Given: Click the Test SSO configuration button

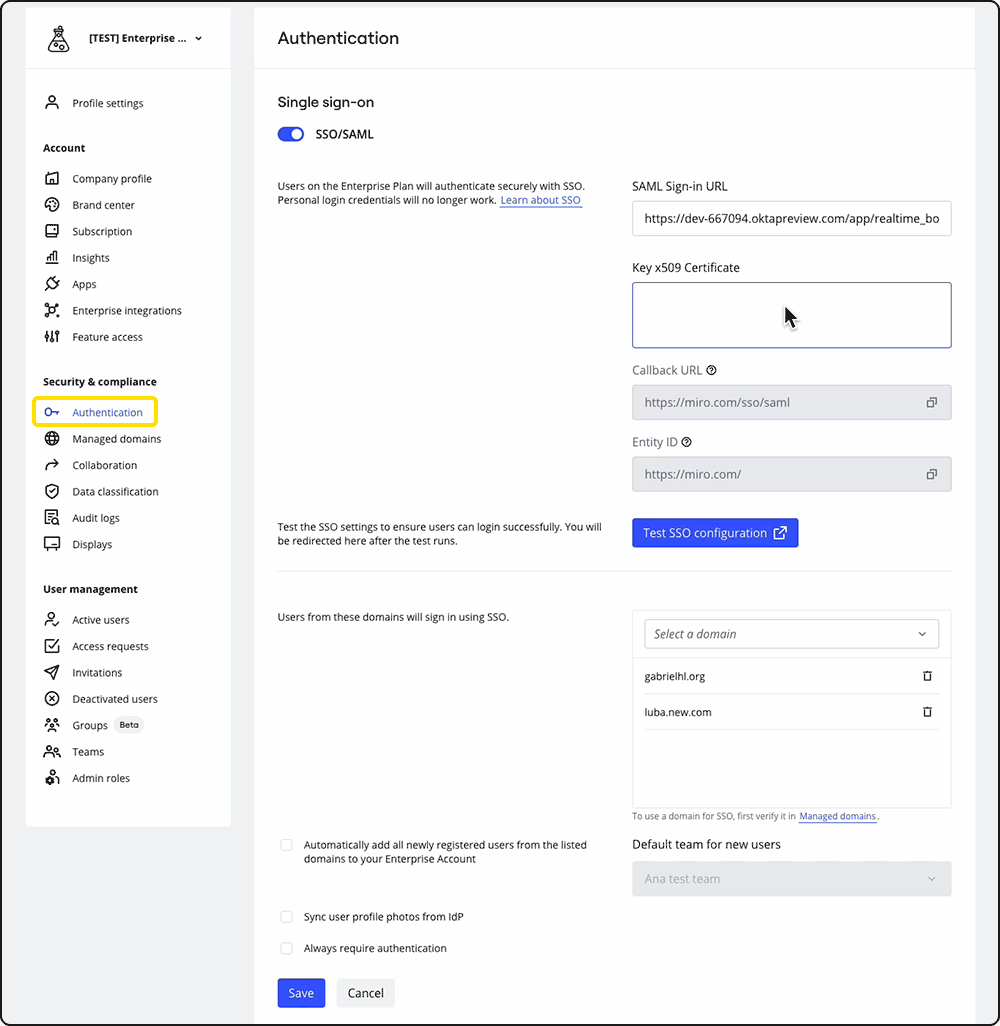Looking at the screenshot, I should point(715,533).
